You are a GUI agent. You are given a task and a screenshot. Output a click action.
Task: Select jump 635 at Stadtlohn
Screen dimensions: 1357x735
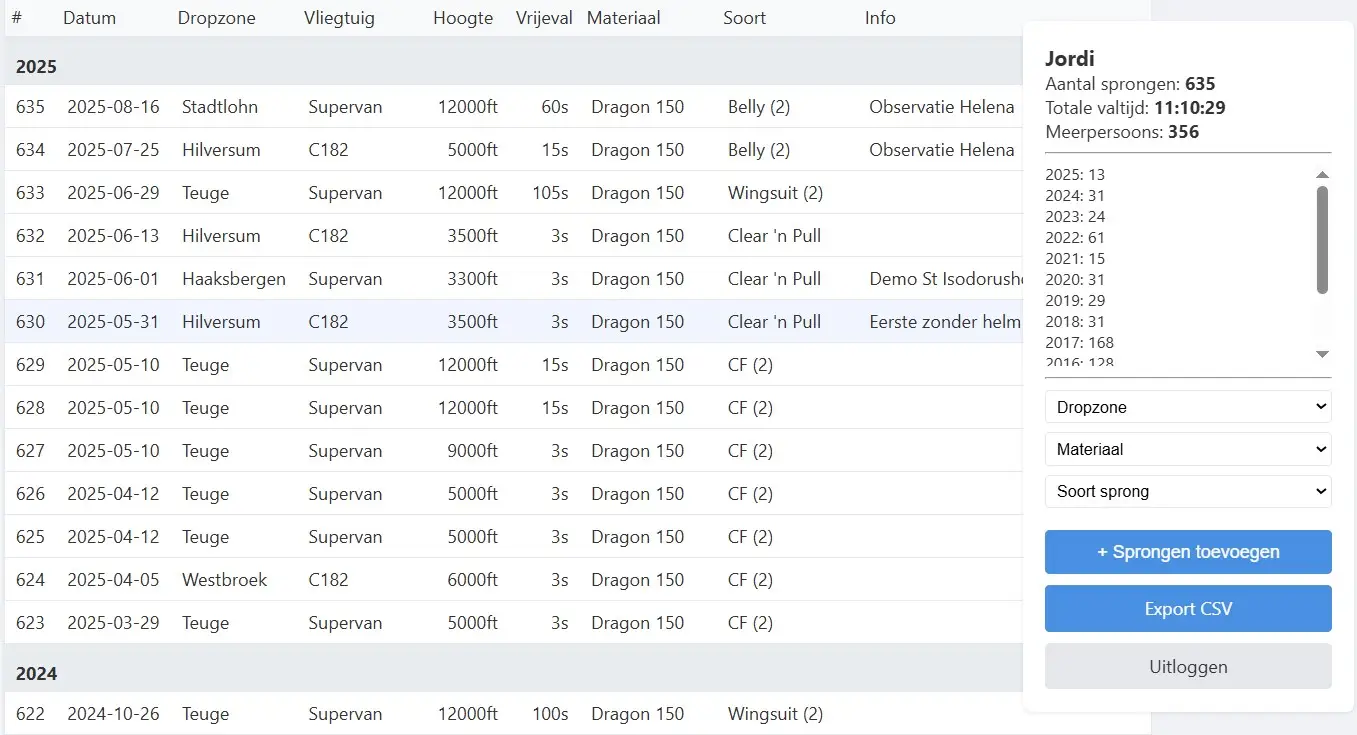pyautogui.click(x=400, y=106)
